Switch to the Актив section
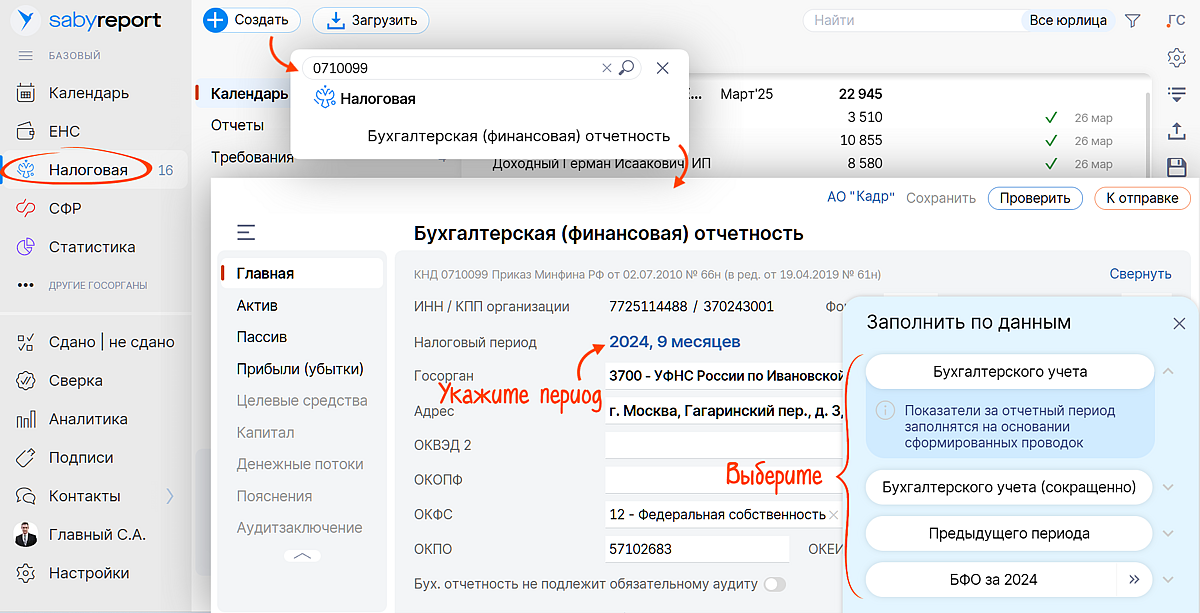This screenshot has height=613, width=1200. pyautogui.click(x=257, y=305)
